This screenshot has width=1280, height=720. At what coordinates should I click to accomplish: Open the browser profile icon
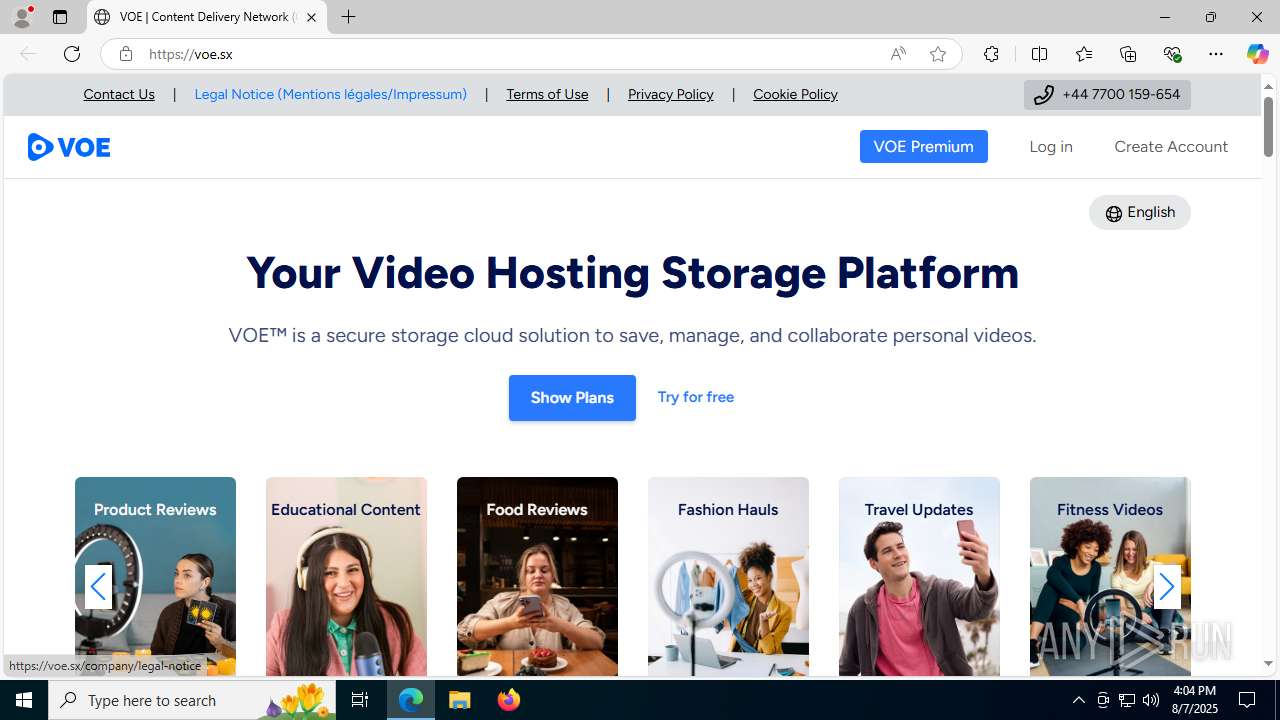coord(22,17)
